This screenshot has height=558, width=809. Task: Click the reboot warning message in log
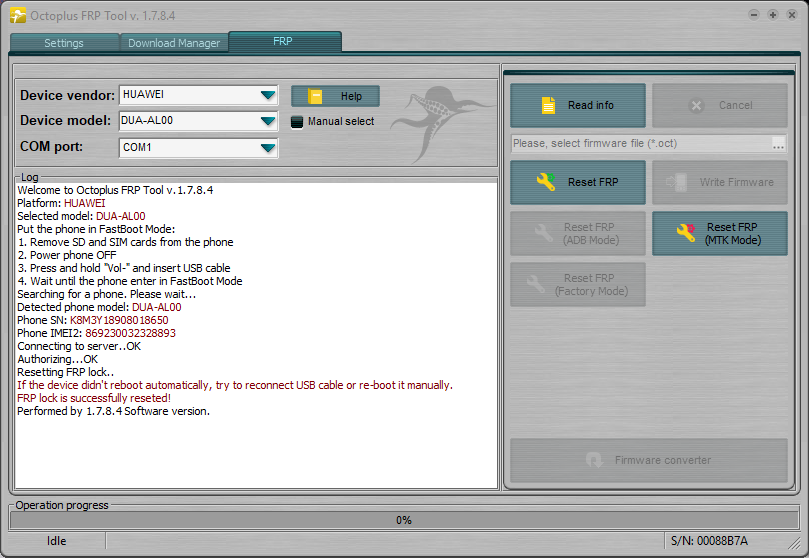[235, 385]
